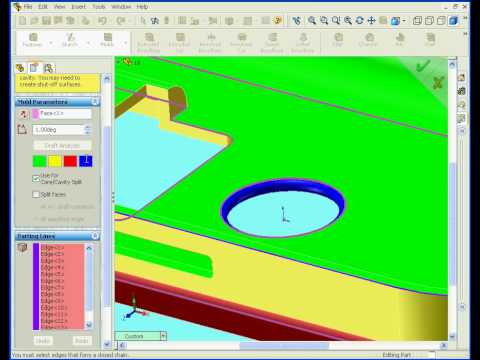
Task: Open the Help menu
Action: tap(142, 6)
